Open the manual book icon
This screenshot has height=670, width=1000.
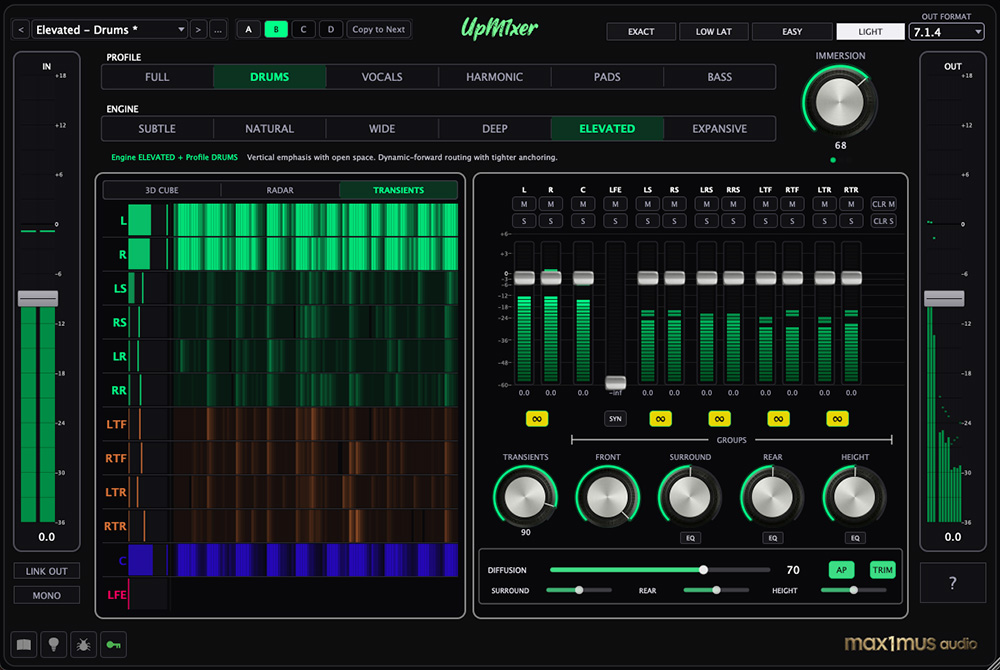point(22,645)
